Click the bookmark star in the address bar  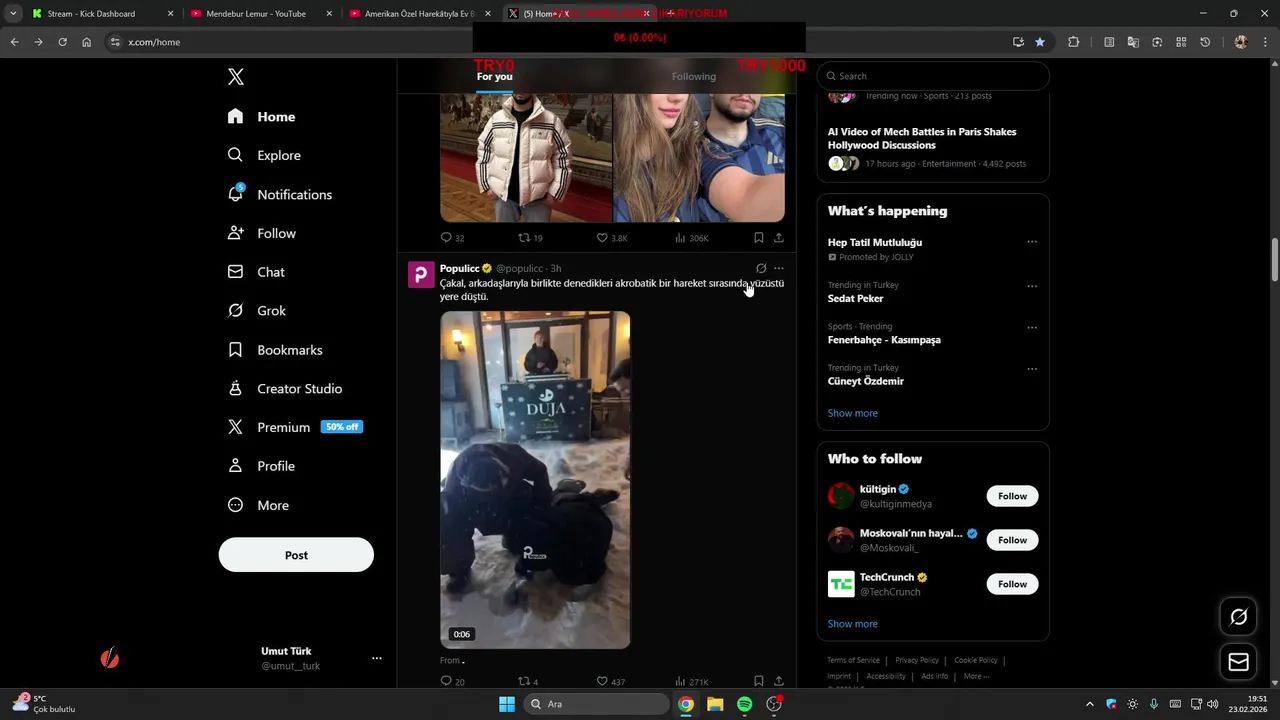(x=1040, y=42)
